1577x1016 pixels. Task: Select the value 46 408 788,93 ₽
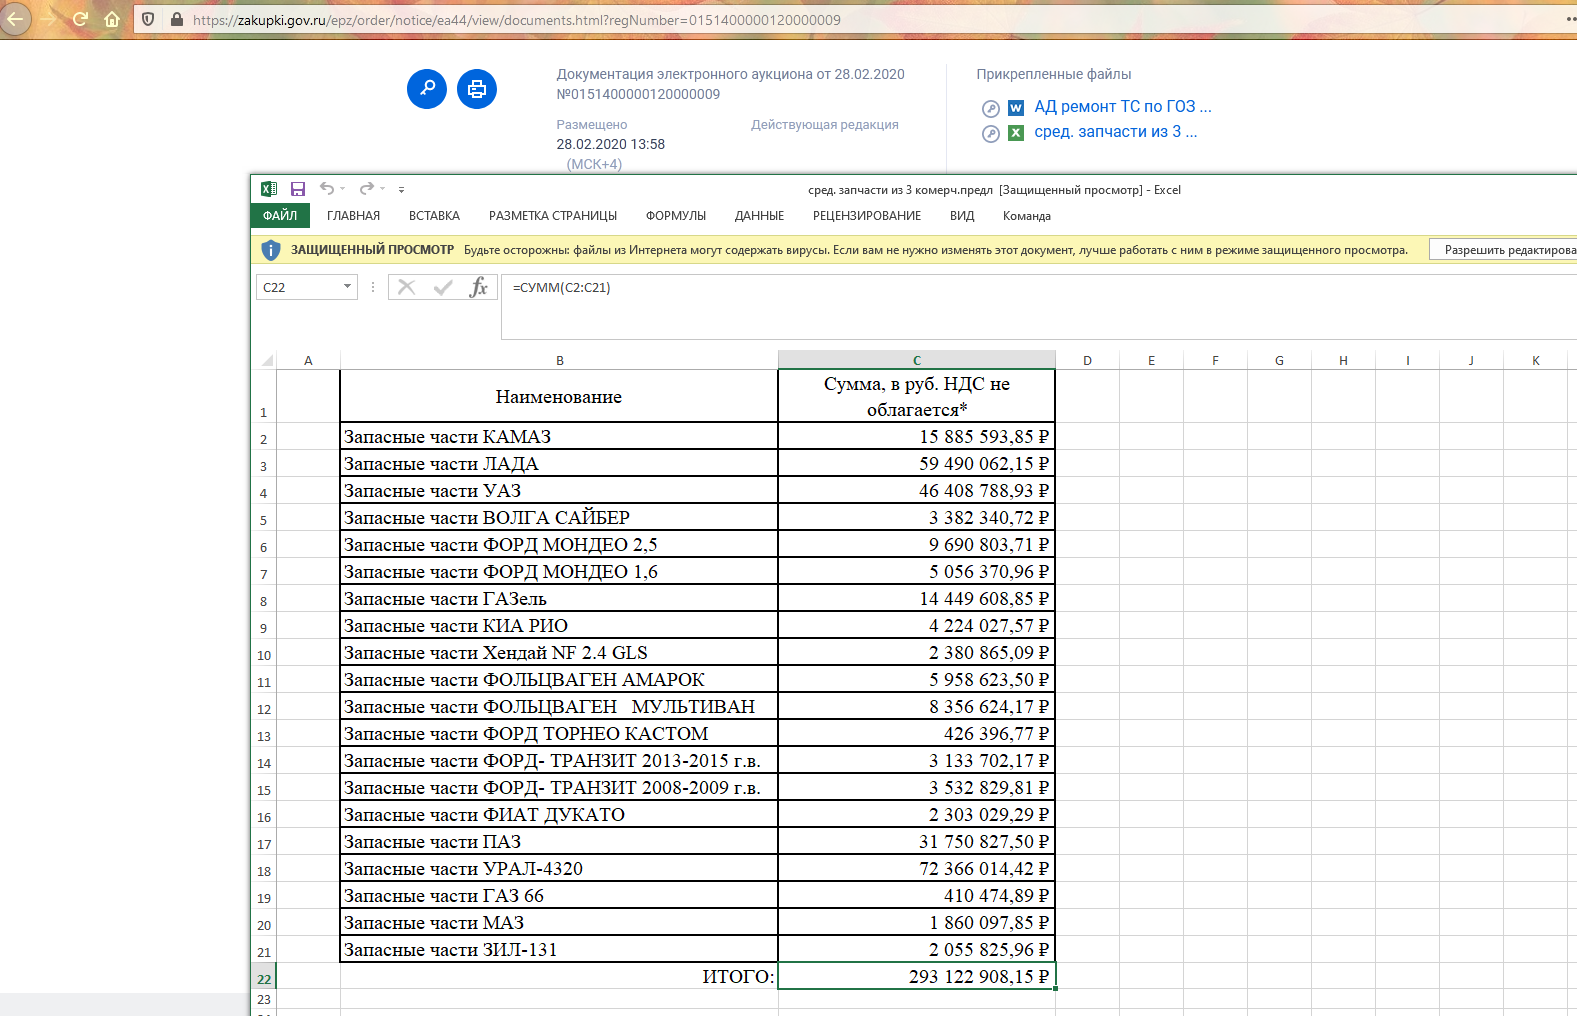[917, 491]
